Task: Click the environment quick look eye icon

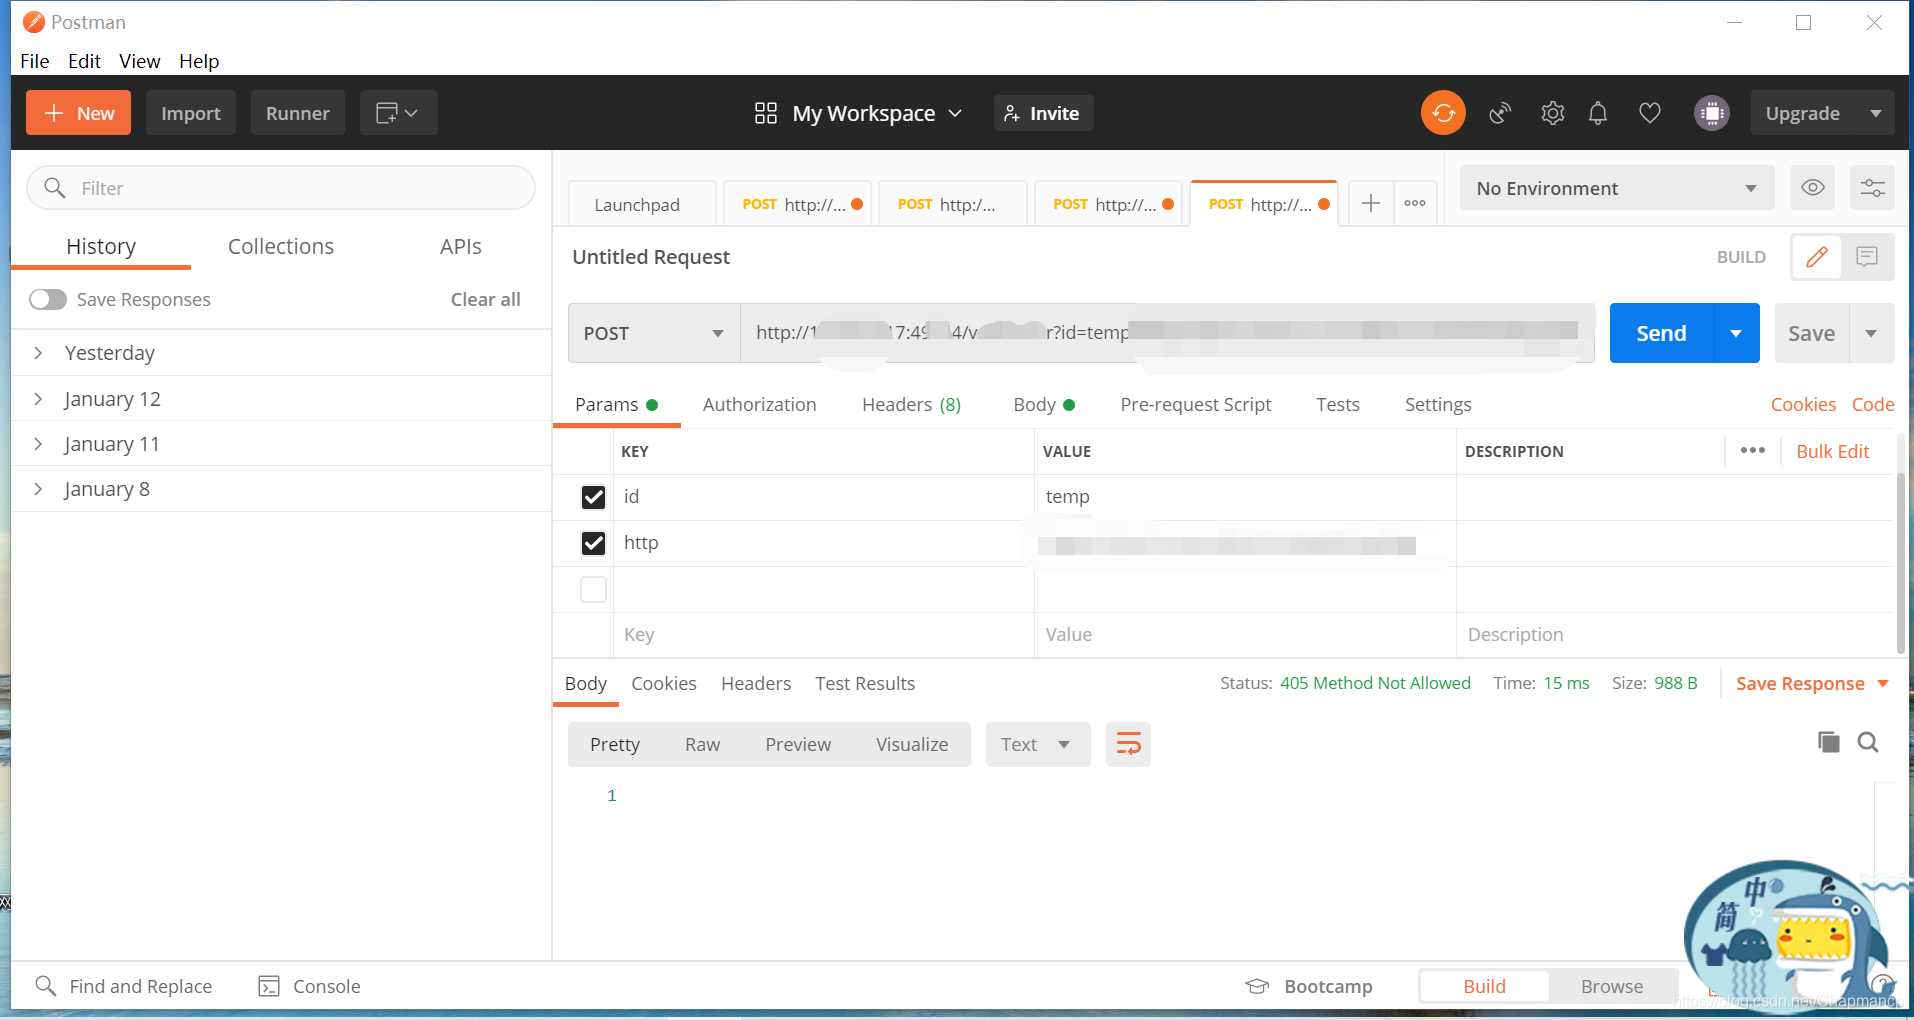Action: coord(1812,188)
